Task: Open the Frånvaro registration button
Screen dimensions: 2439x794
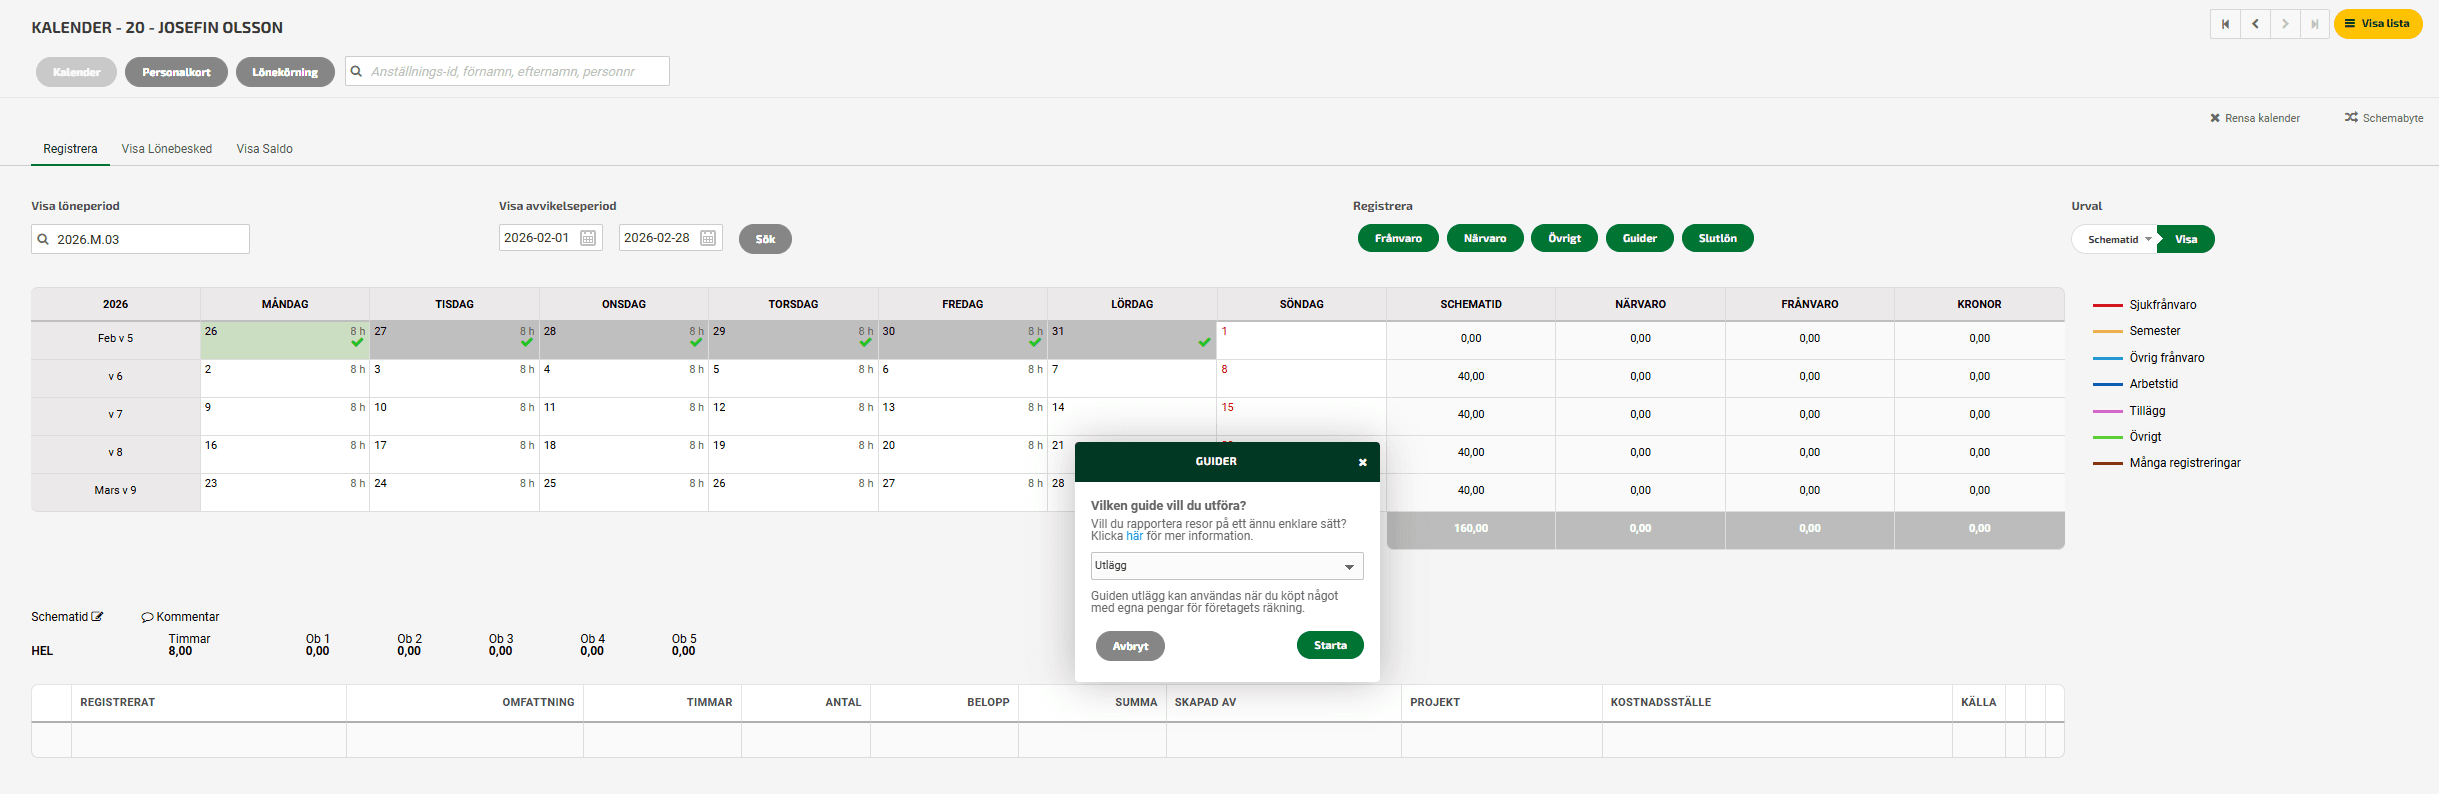Action: click(x=1397, y=239)
